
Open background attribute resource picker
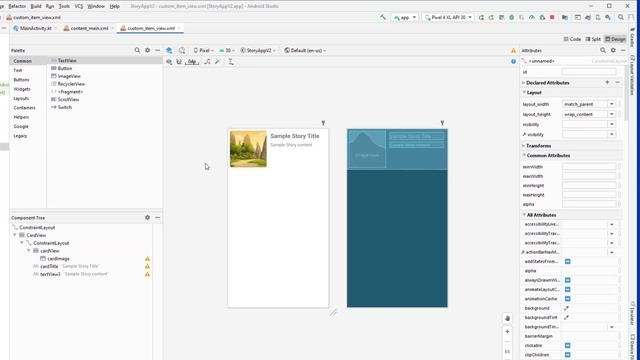point(567,308)
